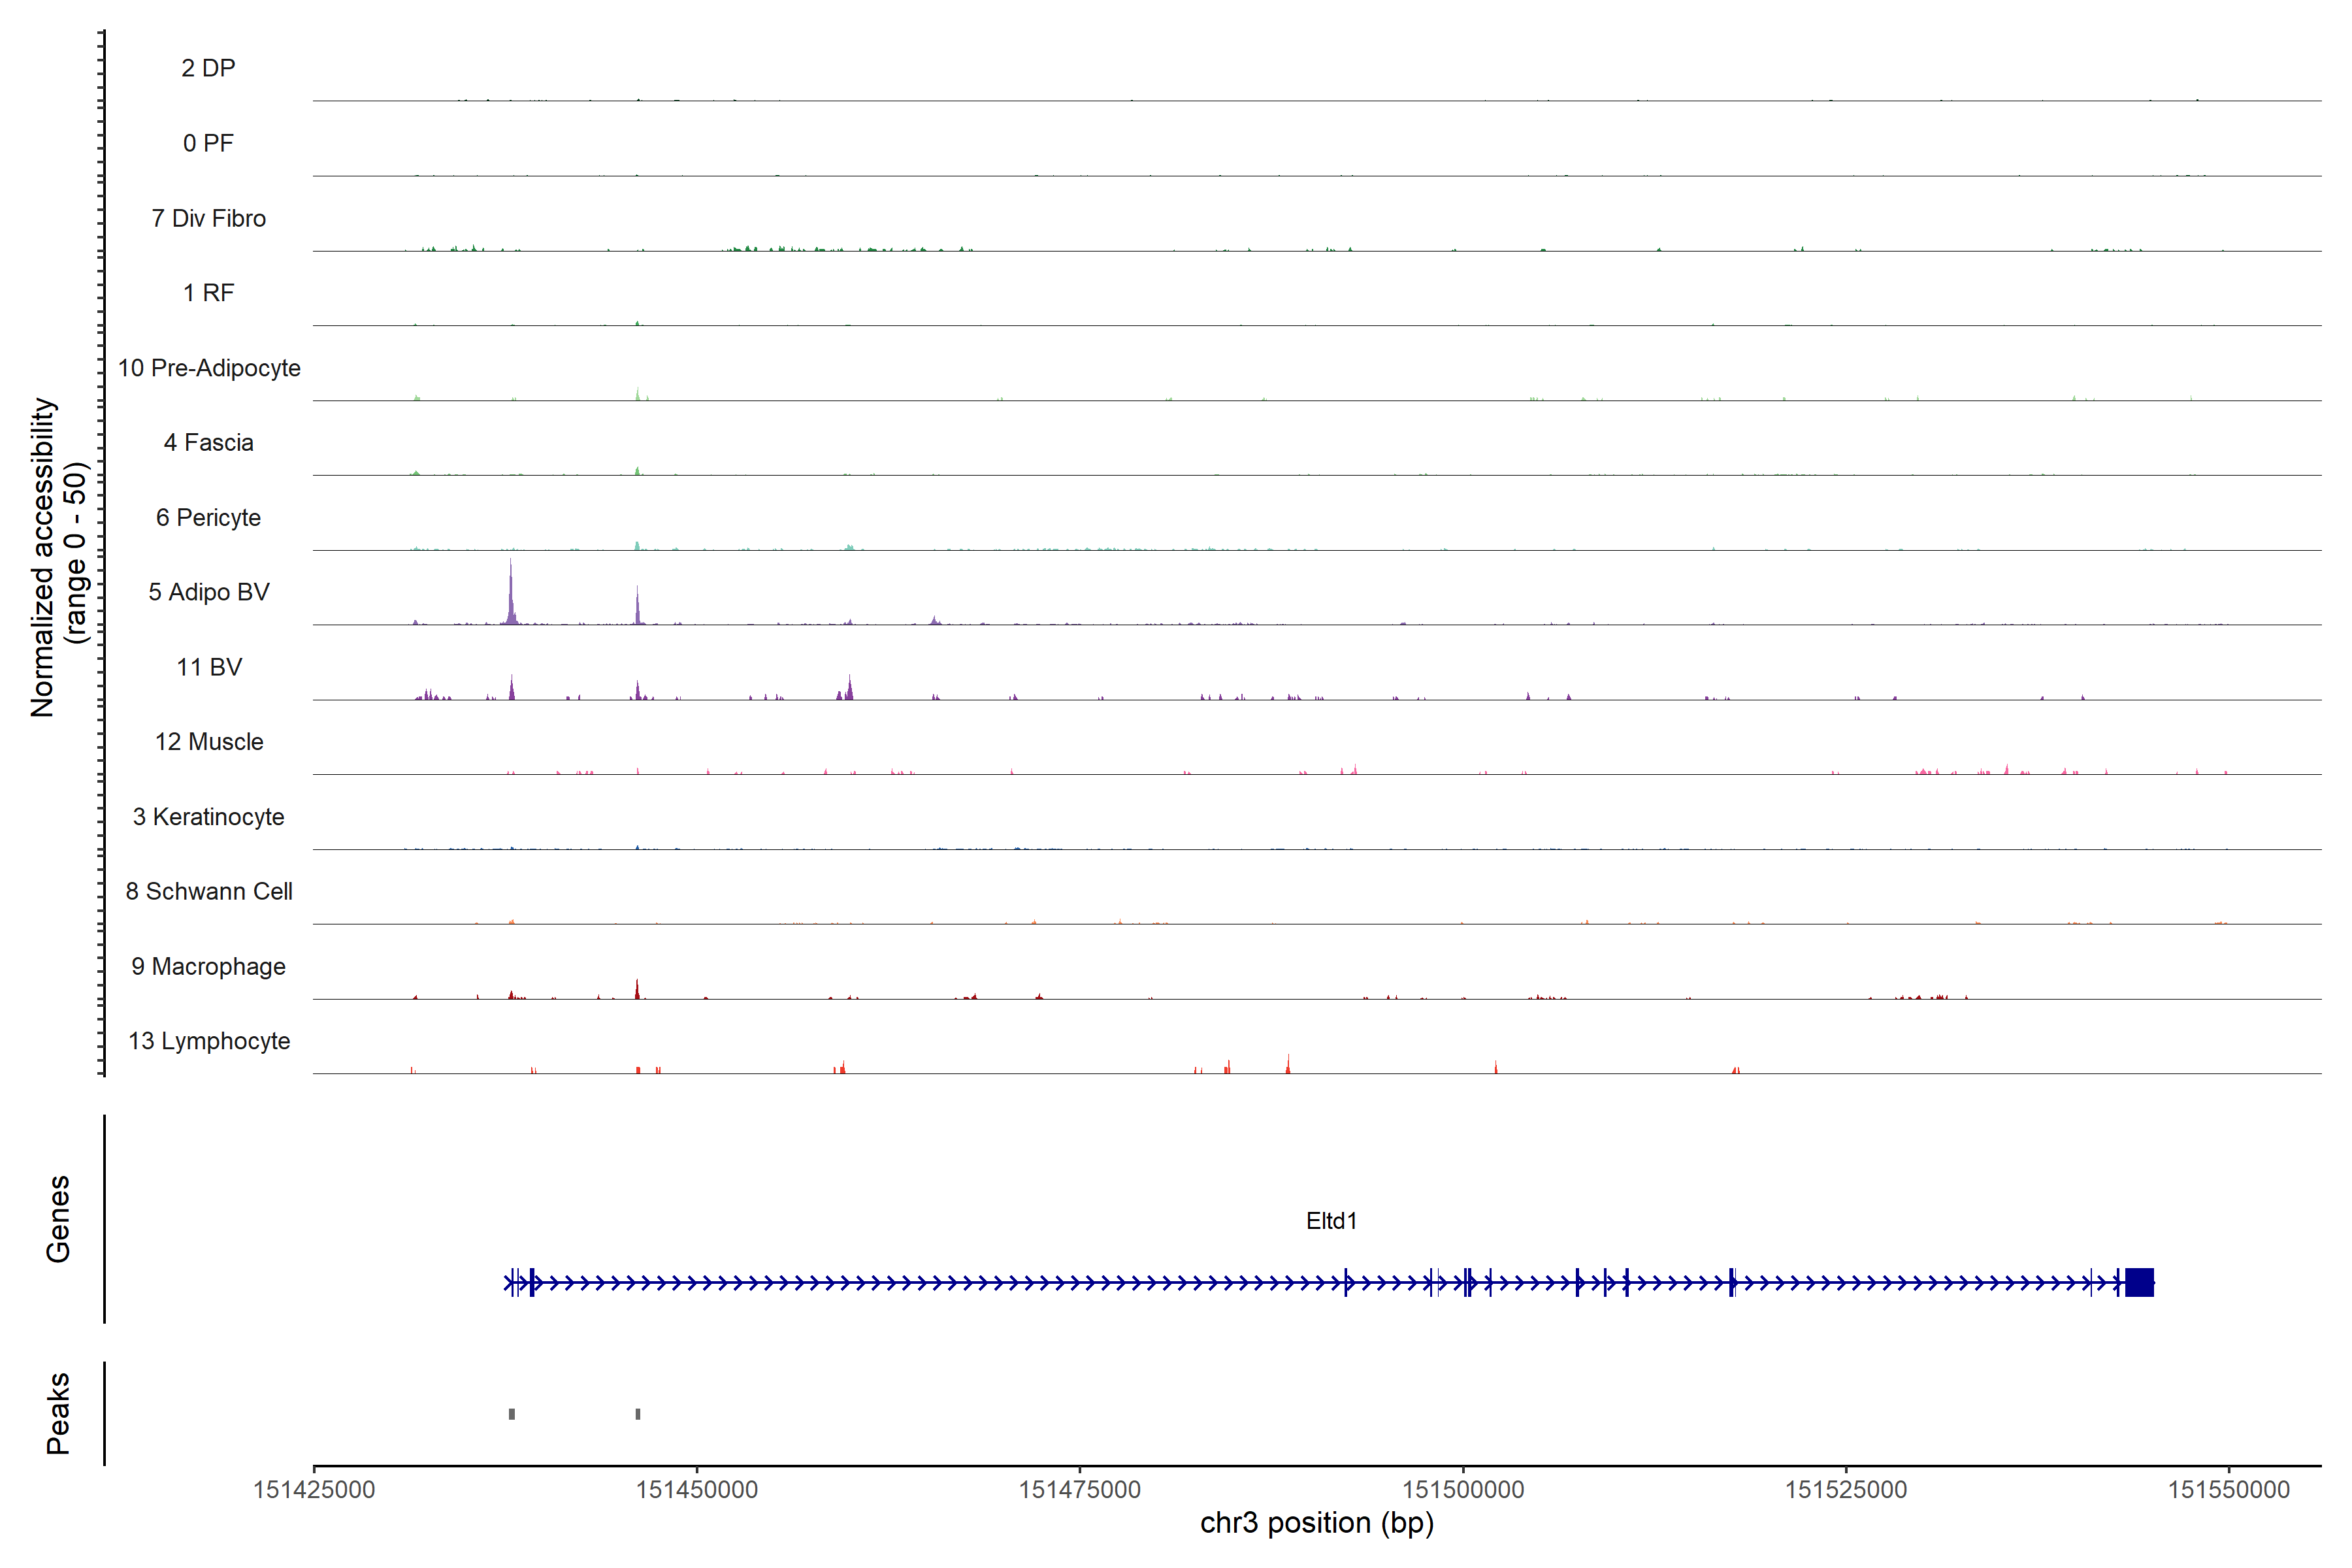Click the 5 Adipo BV track label
This screenshot has width=2352, height=1568.
pos(209,592)
